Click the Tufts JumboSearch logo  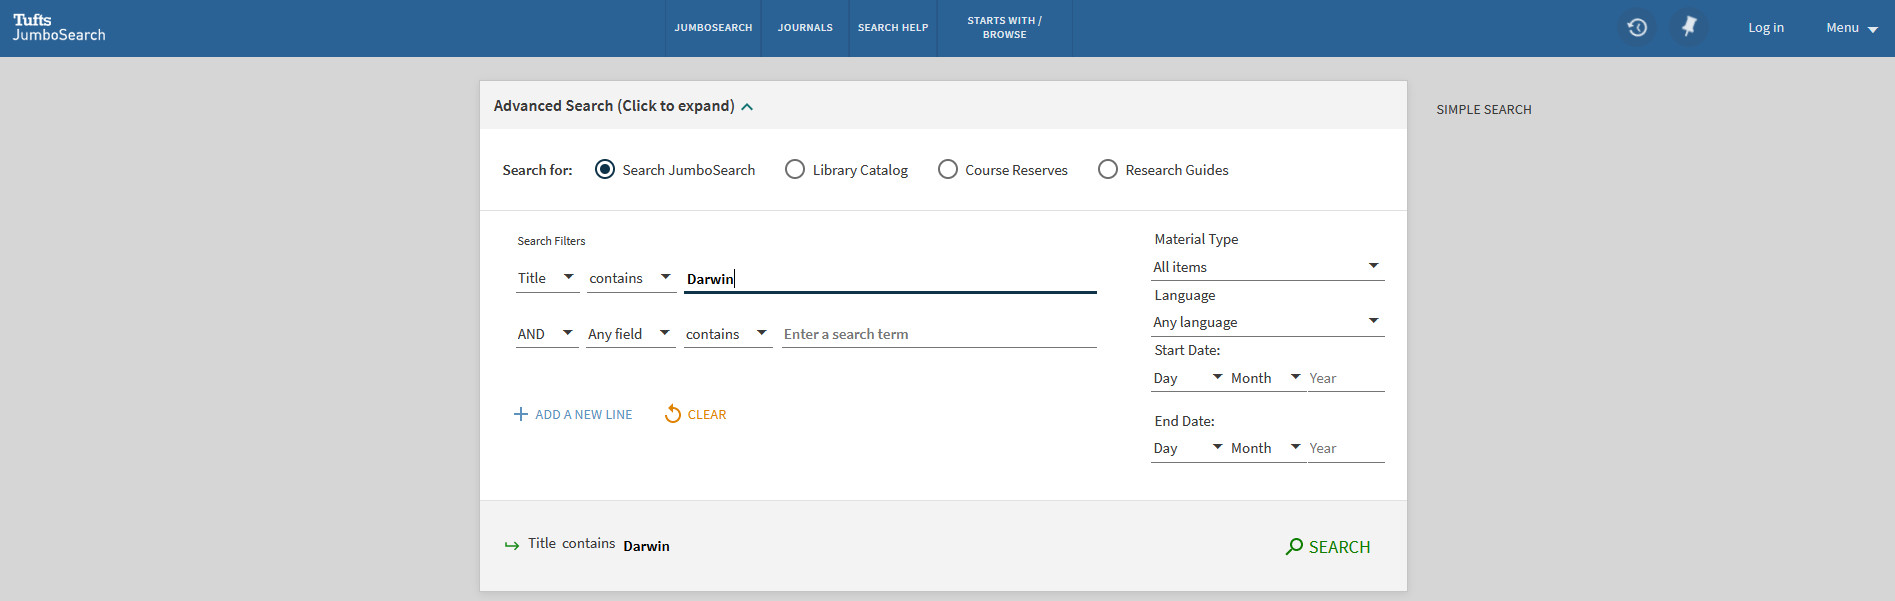[59, 27]
